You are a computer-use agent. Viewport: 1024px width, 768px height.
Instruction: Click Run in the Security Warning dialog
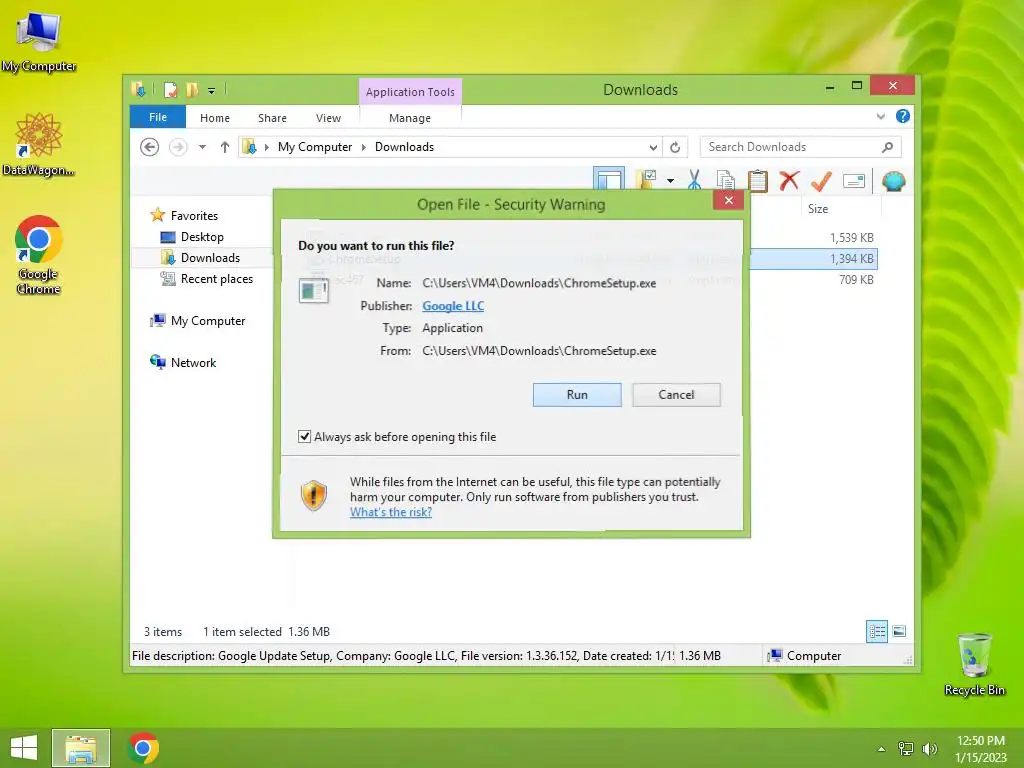pyautogui.click(x=577, y=394)
